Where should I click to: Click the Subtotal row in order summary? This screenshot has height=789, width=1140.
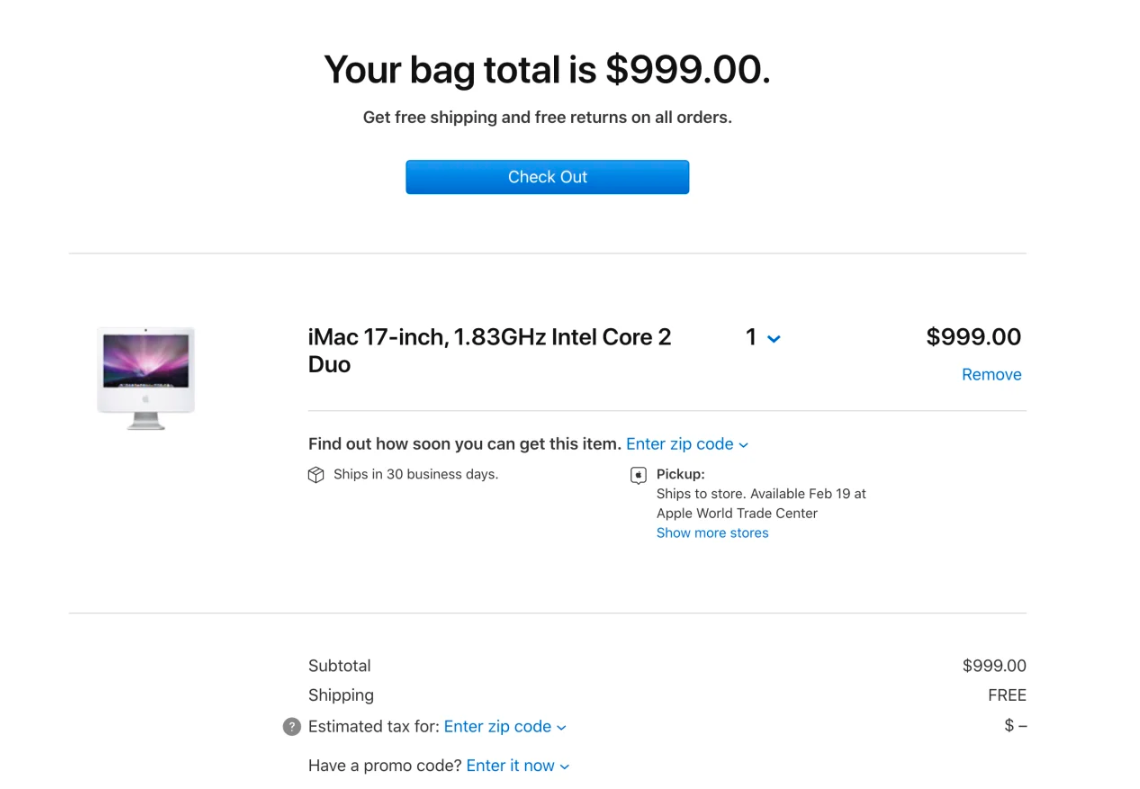[340, 665]
